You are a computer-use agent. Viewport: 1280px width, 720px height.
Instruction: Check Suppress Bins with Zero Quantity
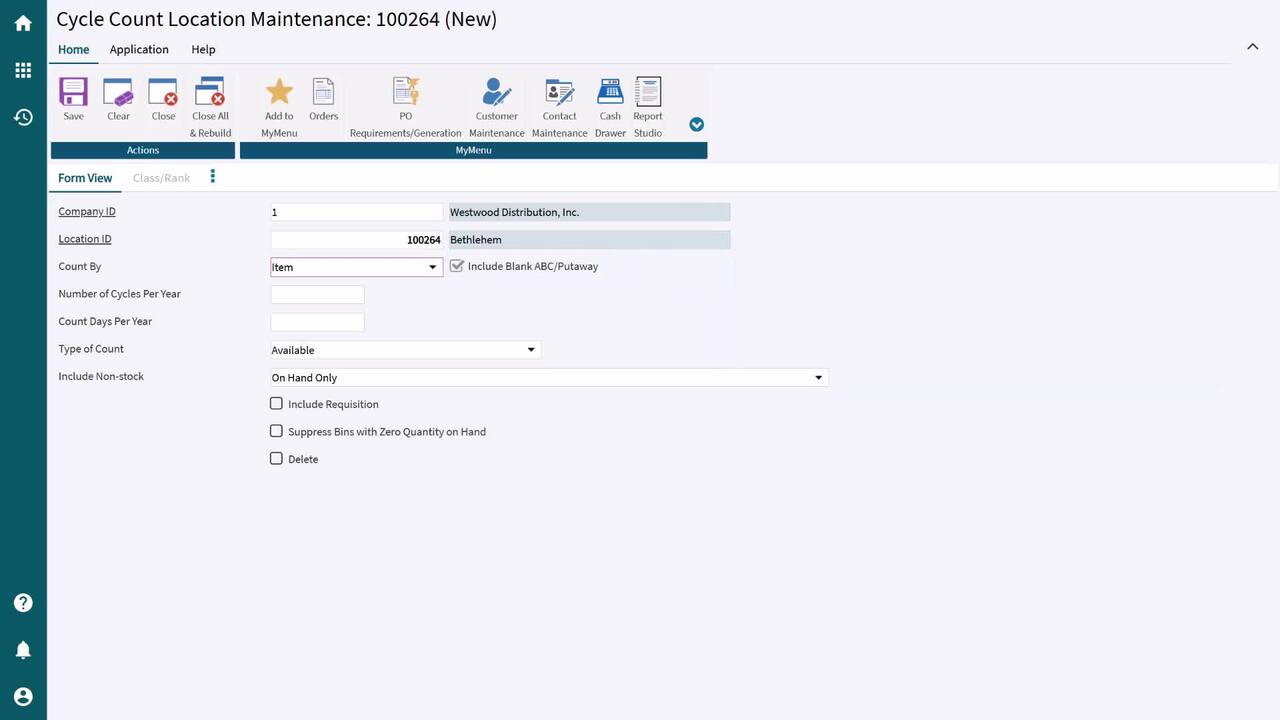277,431
